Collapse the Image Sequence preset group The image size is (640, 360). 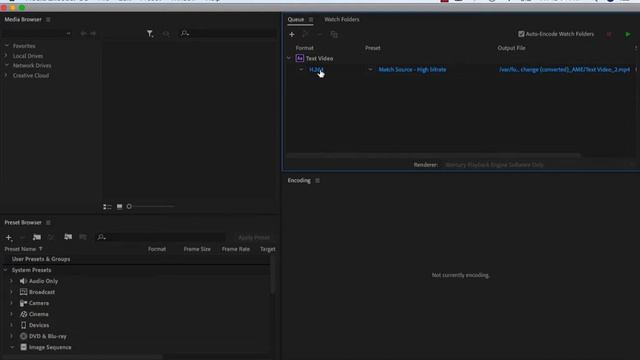[12, 347]
